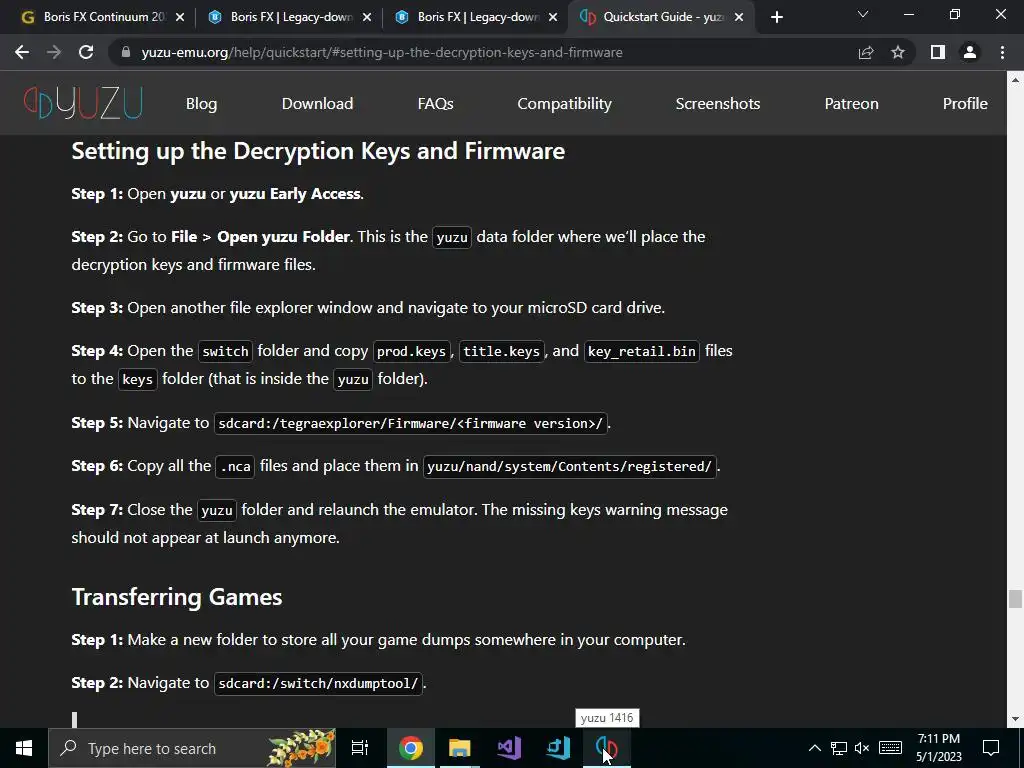
Task: Click the browser back arrow
Action: click(22, 52)
